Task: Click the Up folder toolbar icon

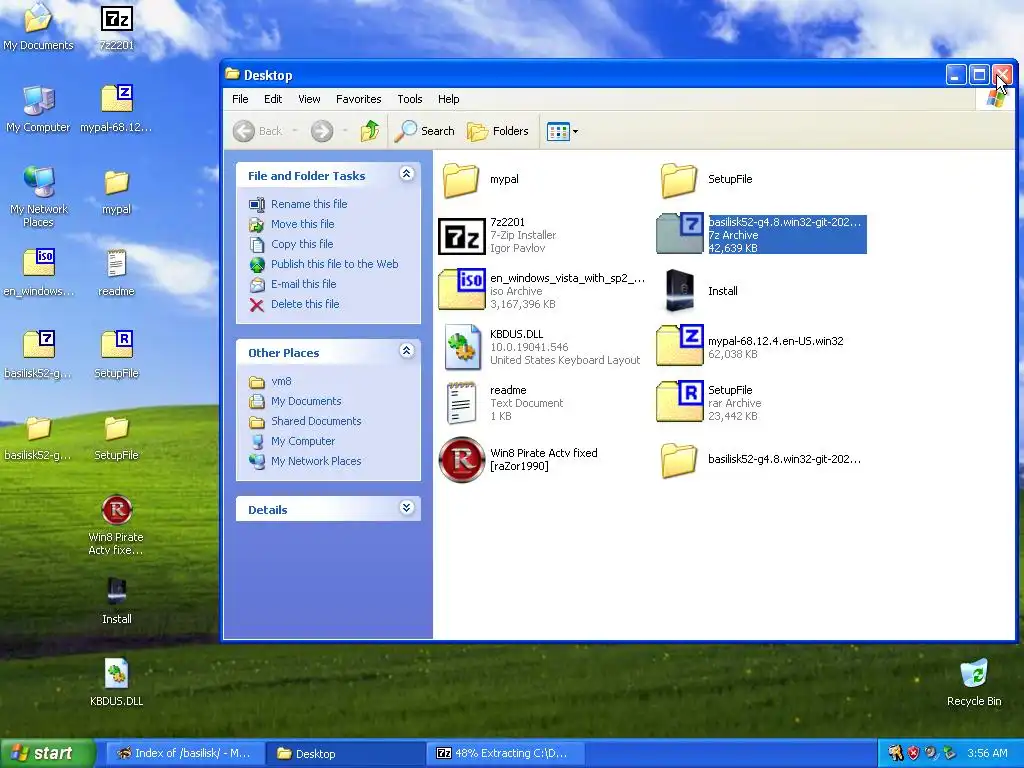Action: click(x=370, y=131)
